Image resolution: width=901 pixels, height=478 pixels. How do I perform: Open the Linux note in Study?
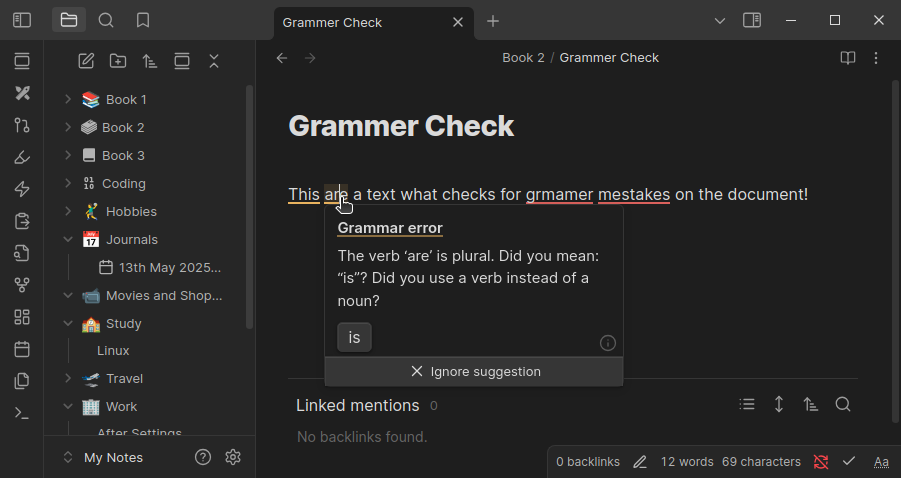pos(113,351)
